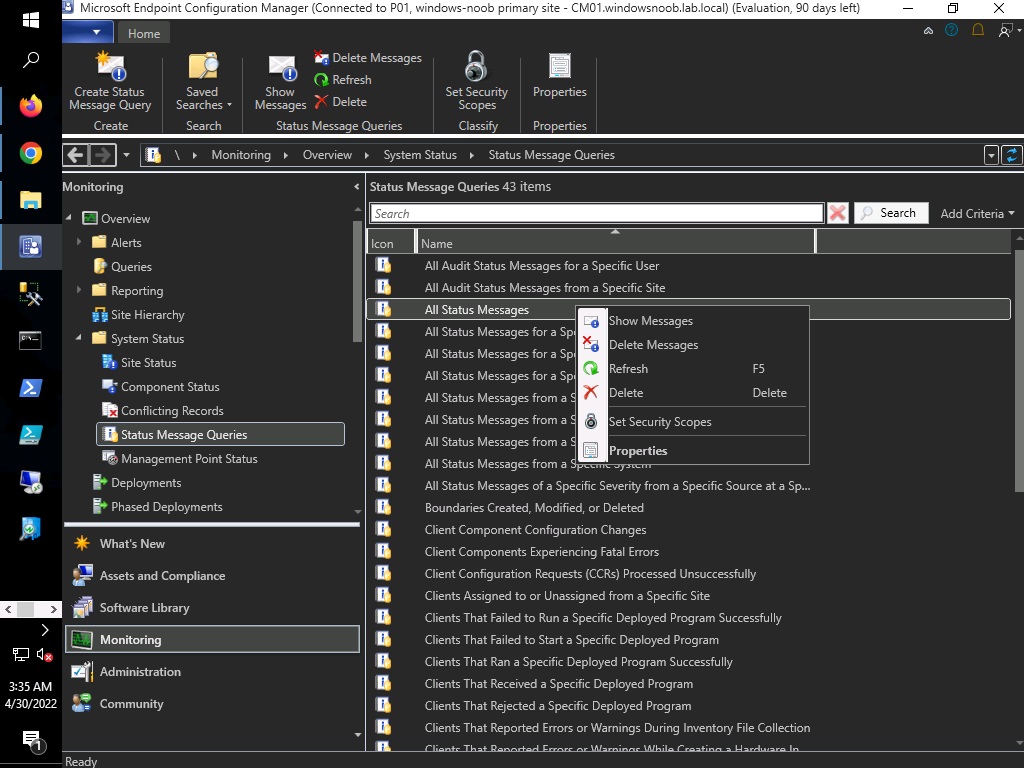Select All Audit Status Messages for a Specific User
Image resolution: width=1024 pixels, height=768 pixels.
(x=541, y=266)
